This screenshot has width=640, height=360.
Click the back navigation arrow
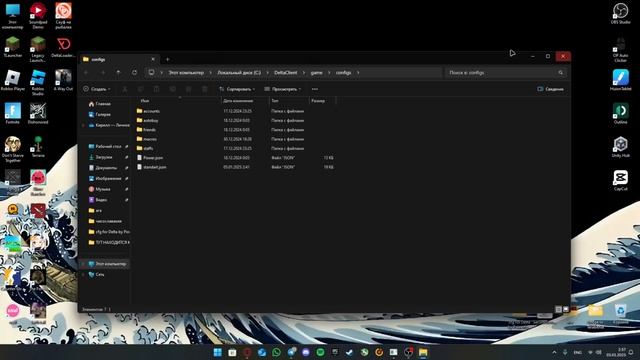(86, 73)
